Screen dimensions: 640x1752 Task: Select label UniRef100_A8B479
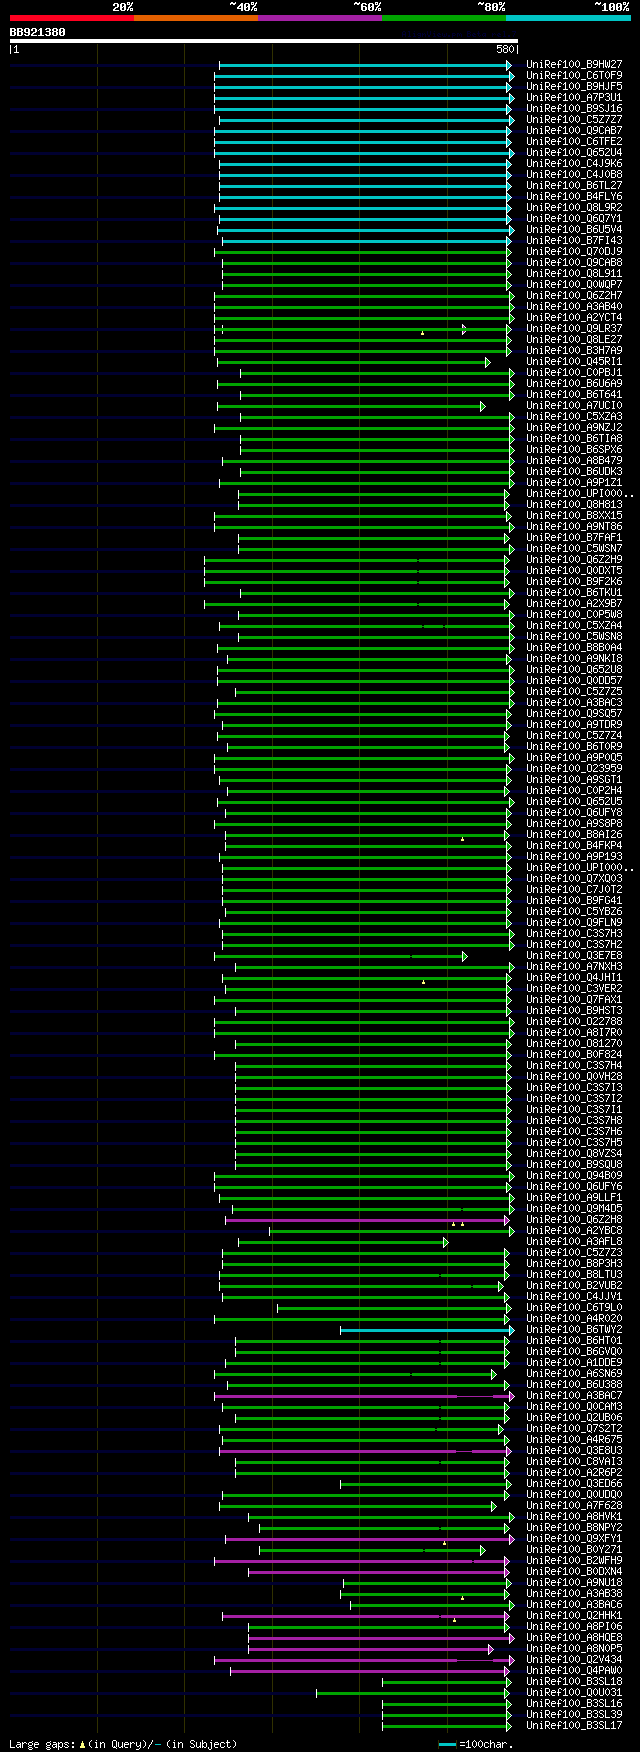click(574, 461)
